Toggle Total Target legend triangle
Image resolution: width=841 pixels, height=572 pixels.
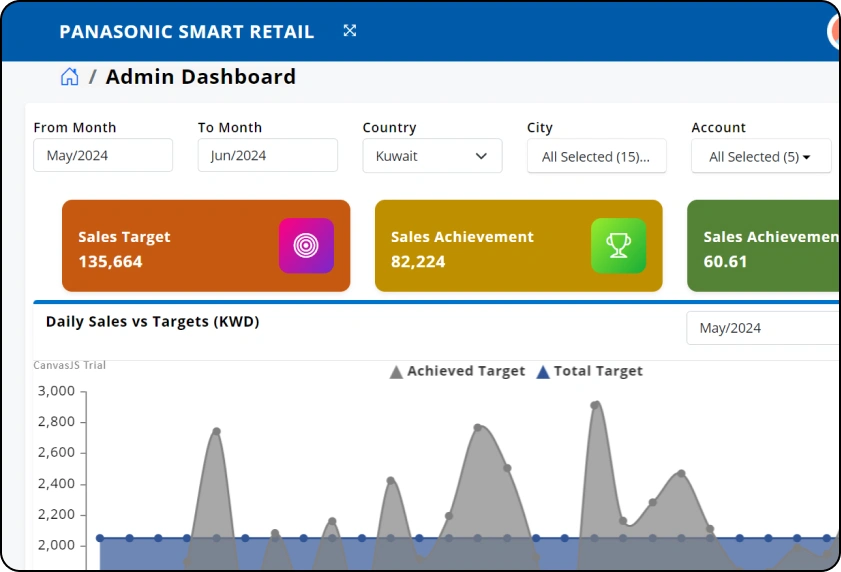tap(543, 372)
